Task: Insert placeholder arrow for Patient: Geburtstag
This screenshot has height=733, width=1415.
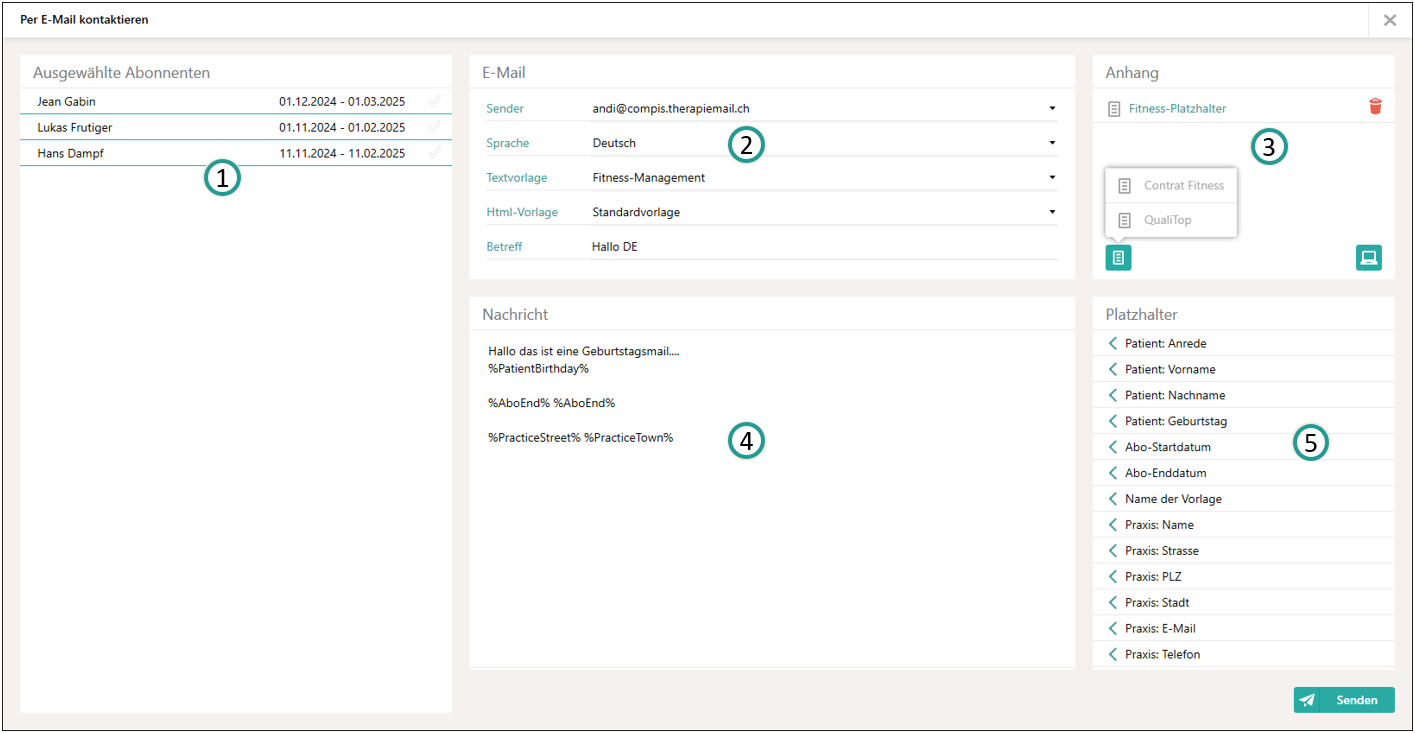Action: click(x=1113, y=421)
